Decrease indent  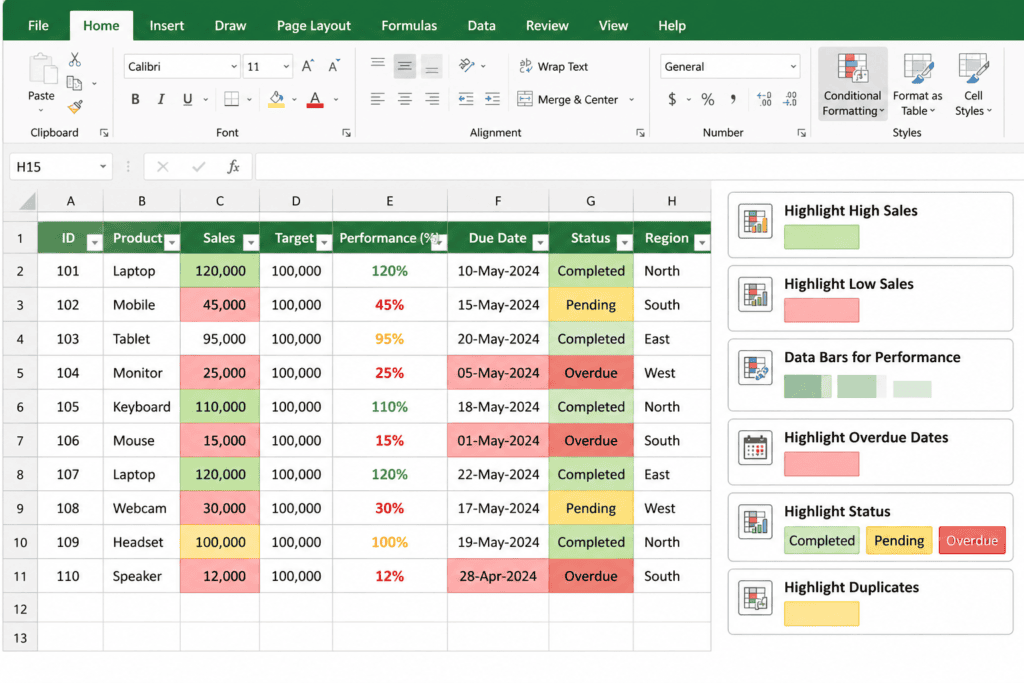[466, 99]
